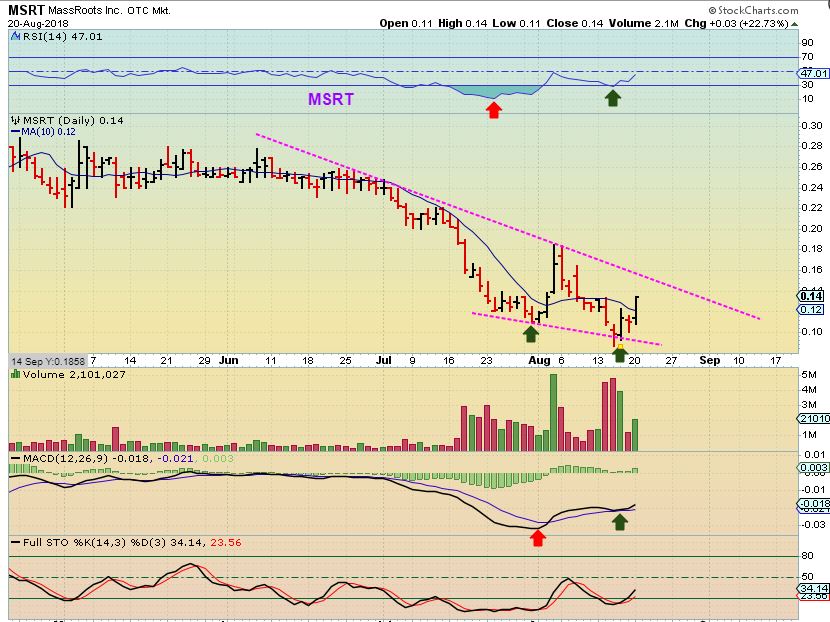Click the boxed 0.14 last-price tag
The height and width of the screenshot is (622, 830).
point(810,296)
